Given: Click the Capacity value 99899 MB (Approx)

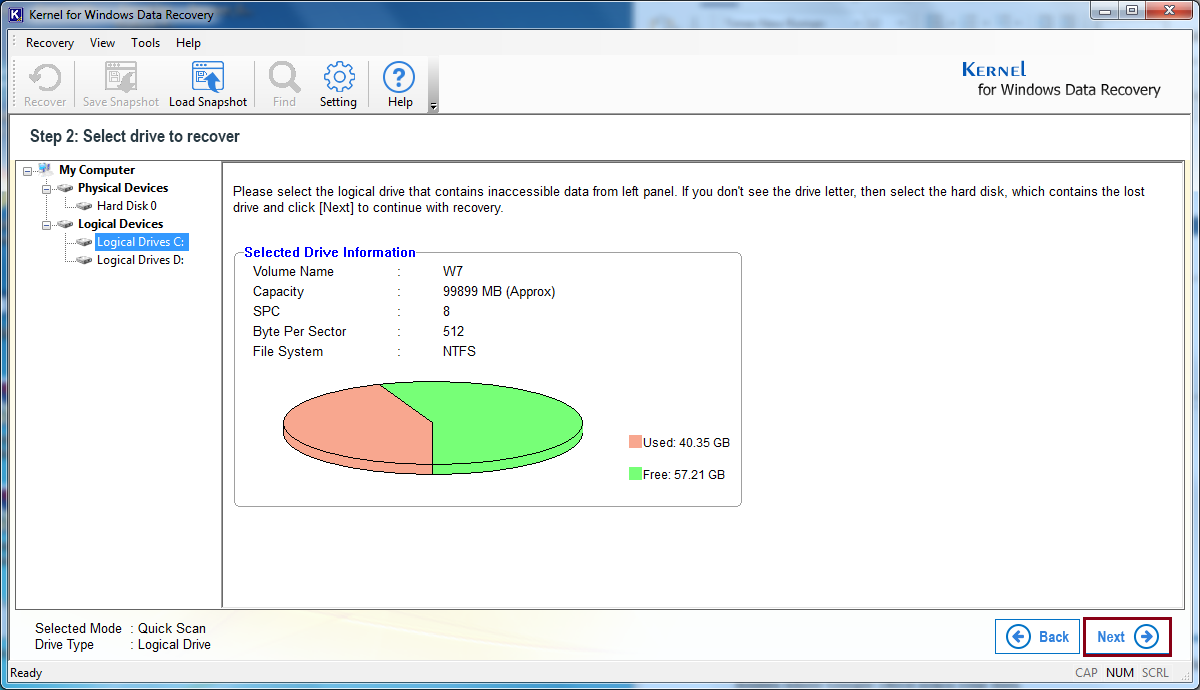Looking at the screenshot, I should (499, 292).
